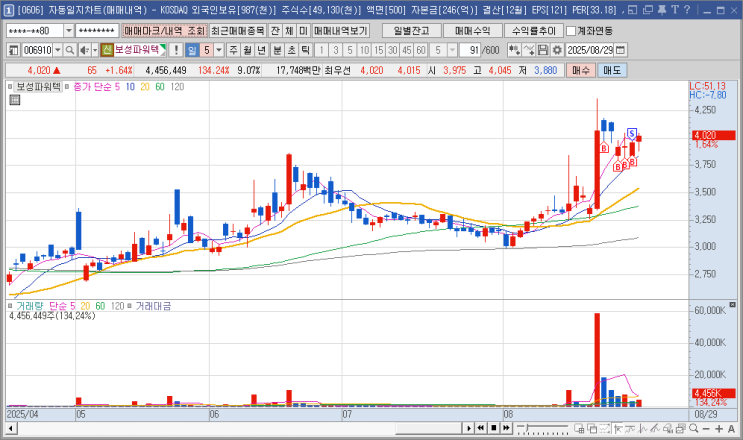
Task: Click the 수익률추이 button
Action: click(x=534, y=31)
